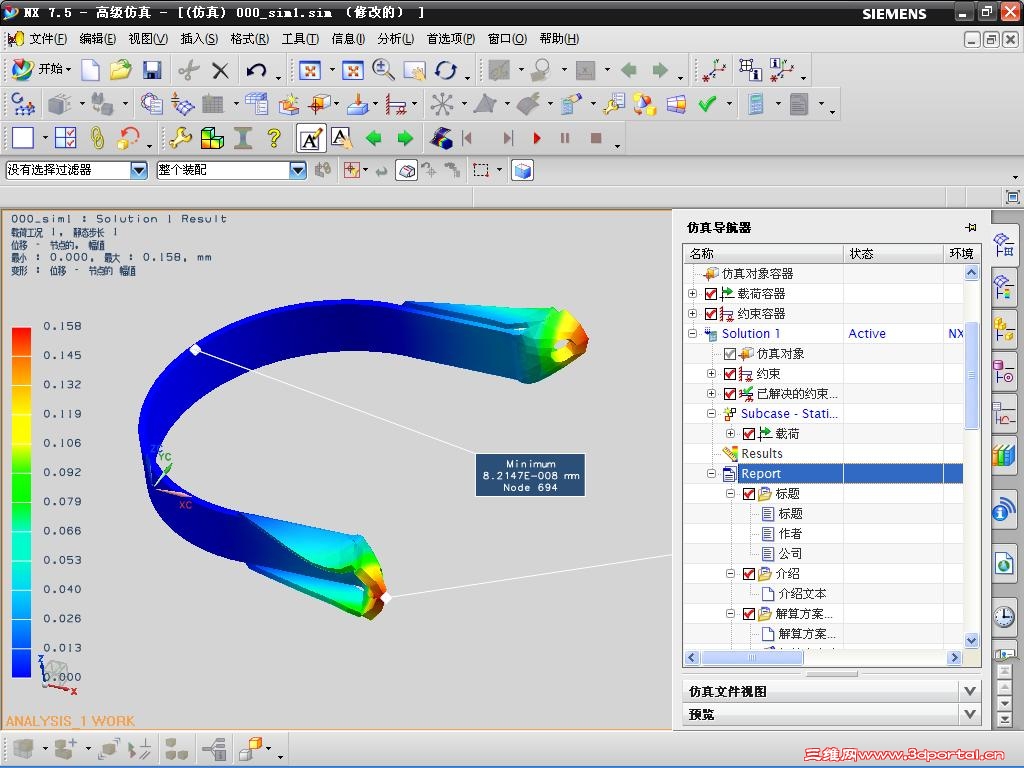Uncheck the 介绍 report section checkbox
The image size is (1024, 768).
point(748,574)
